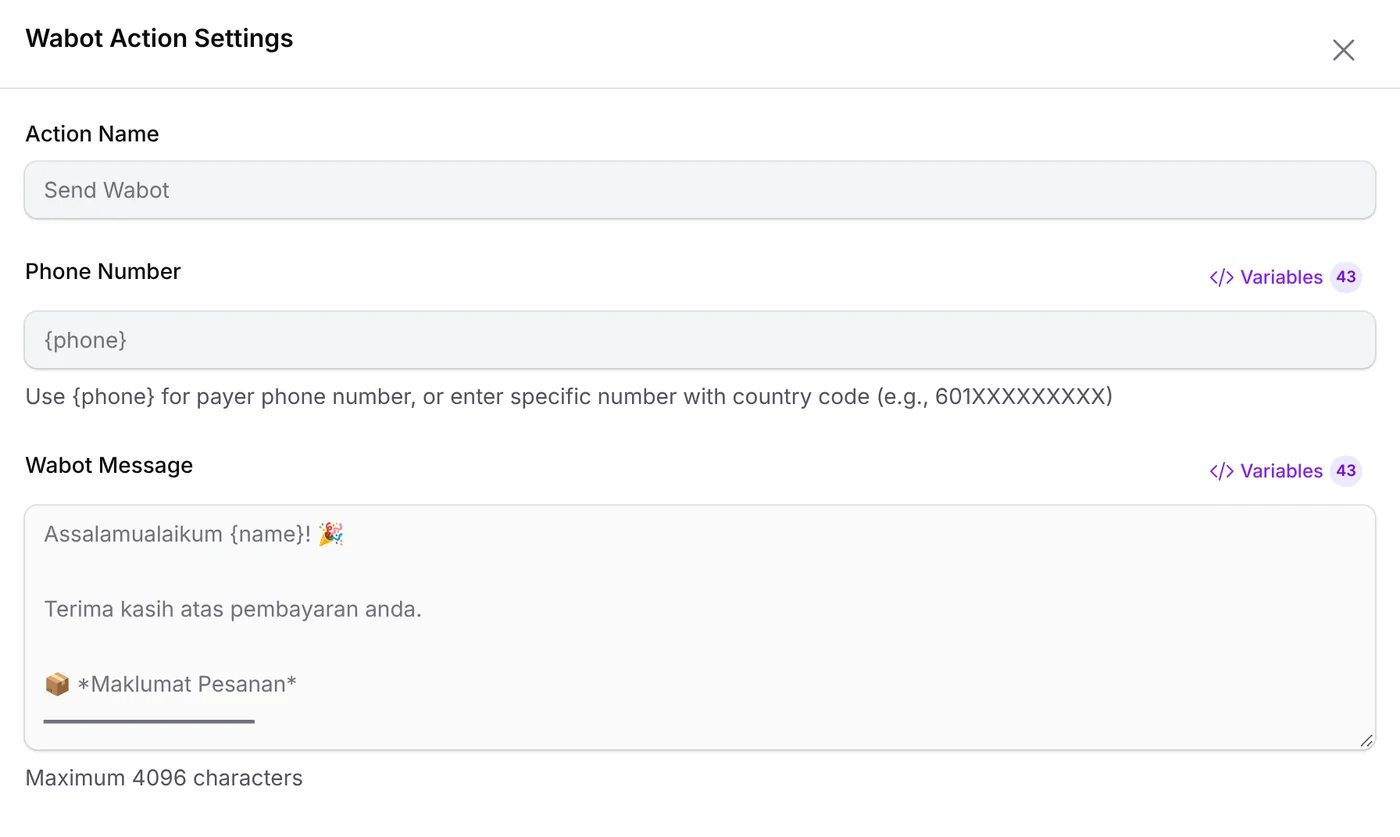Click the "Maximum 4096 characters" hint
Screen dimensions: 1400x837
click(164, 778)
